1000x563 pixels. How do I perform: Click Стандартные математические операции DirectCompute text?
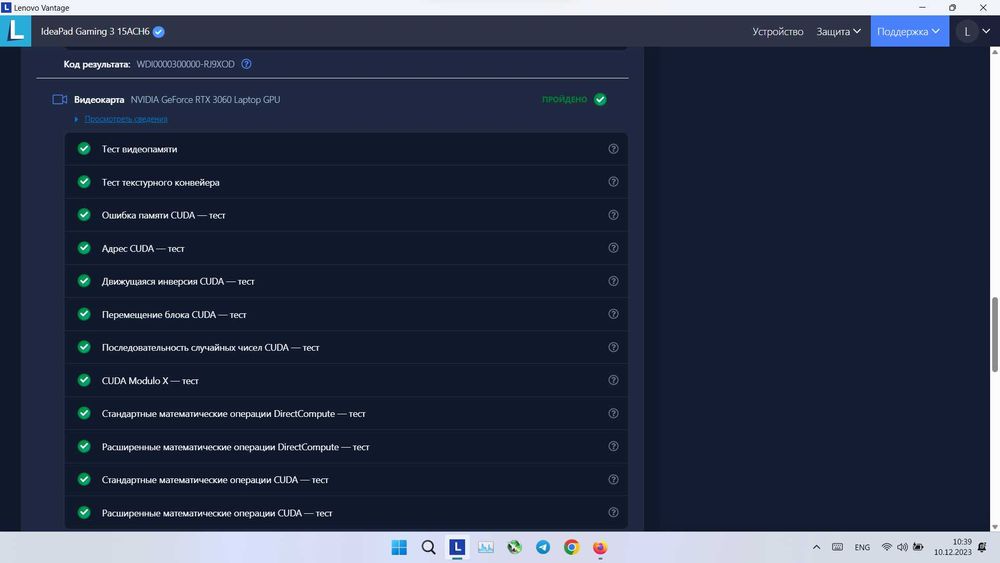(x=233, y=414)
